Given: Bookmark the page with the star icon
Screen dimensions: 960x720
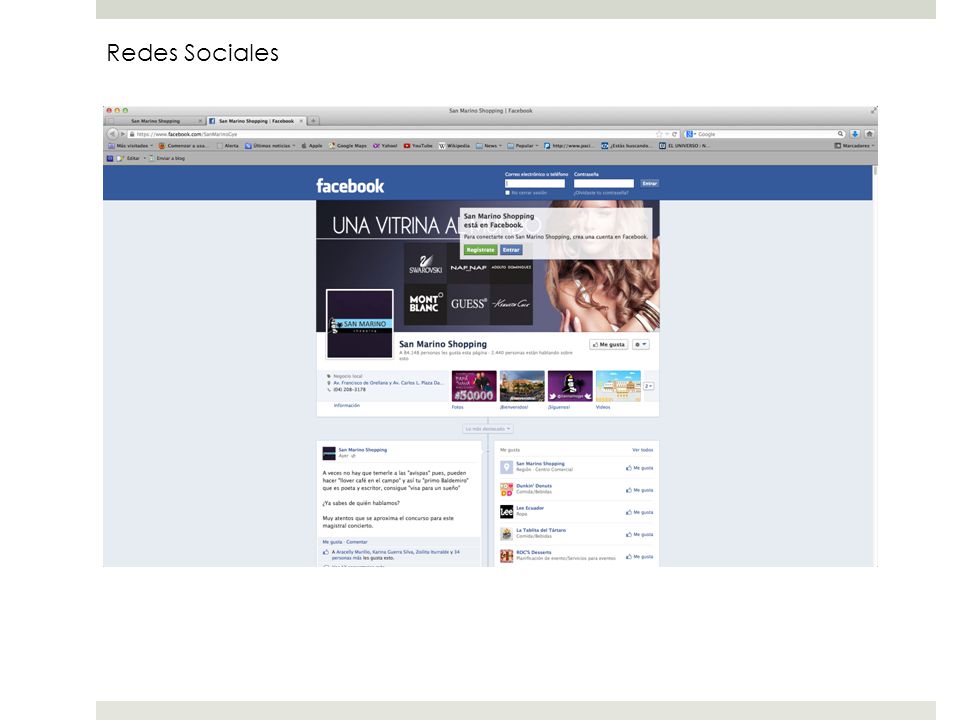Looking at the screenshot, I should click(x=659, y=134).
